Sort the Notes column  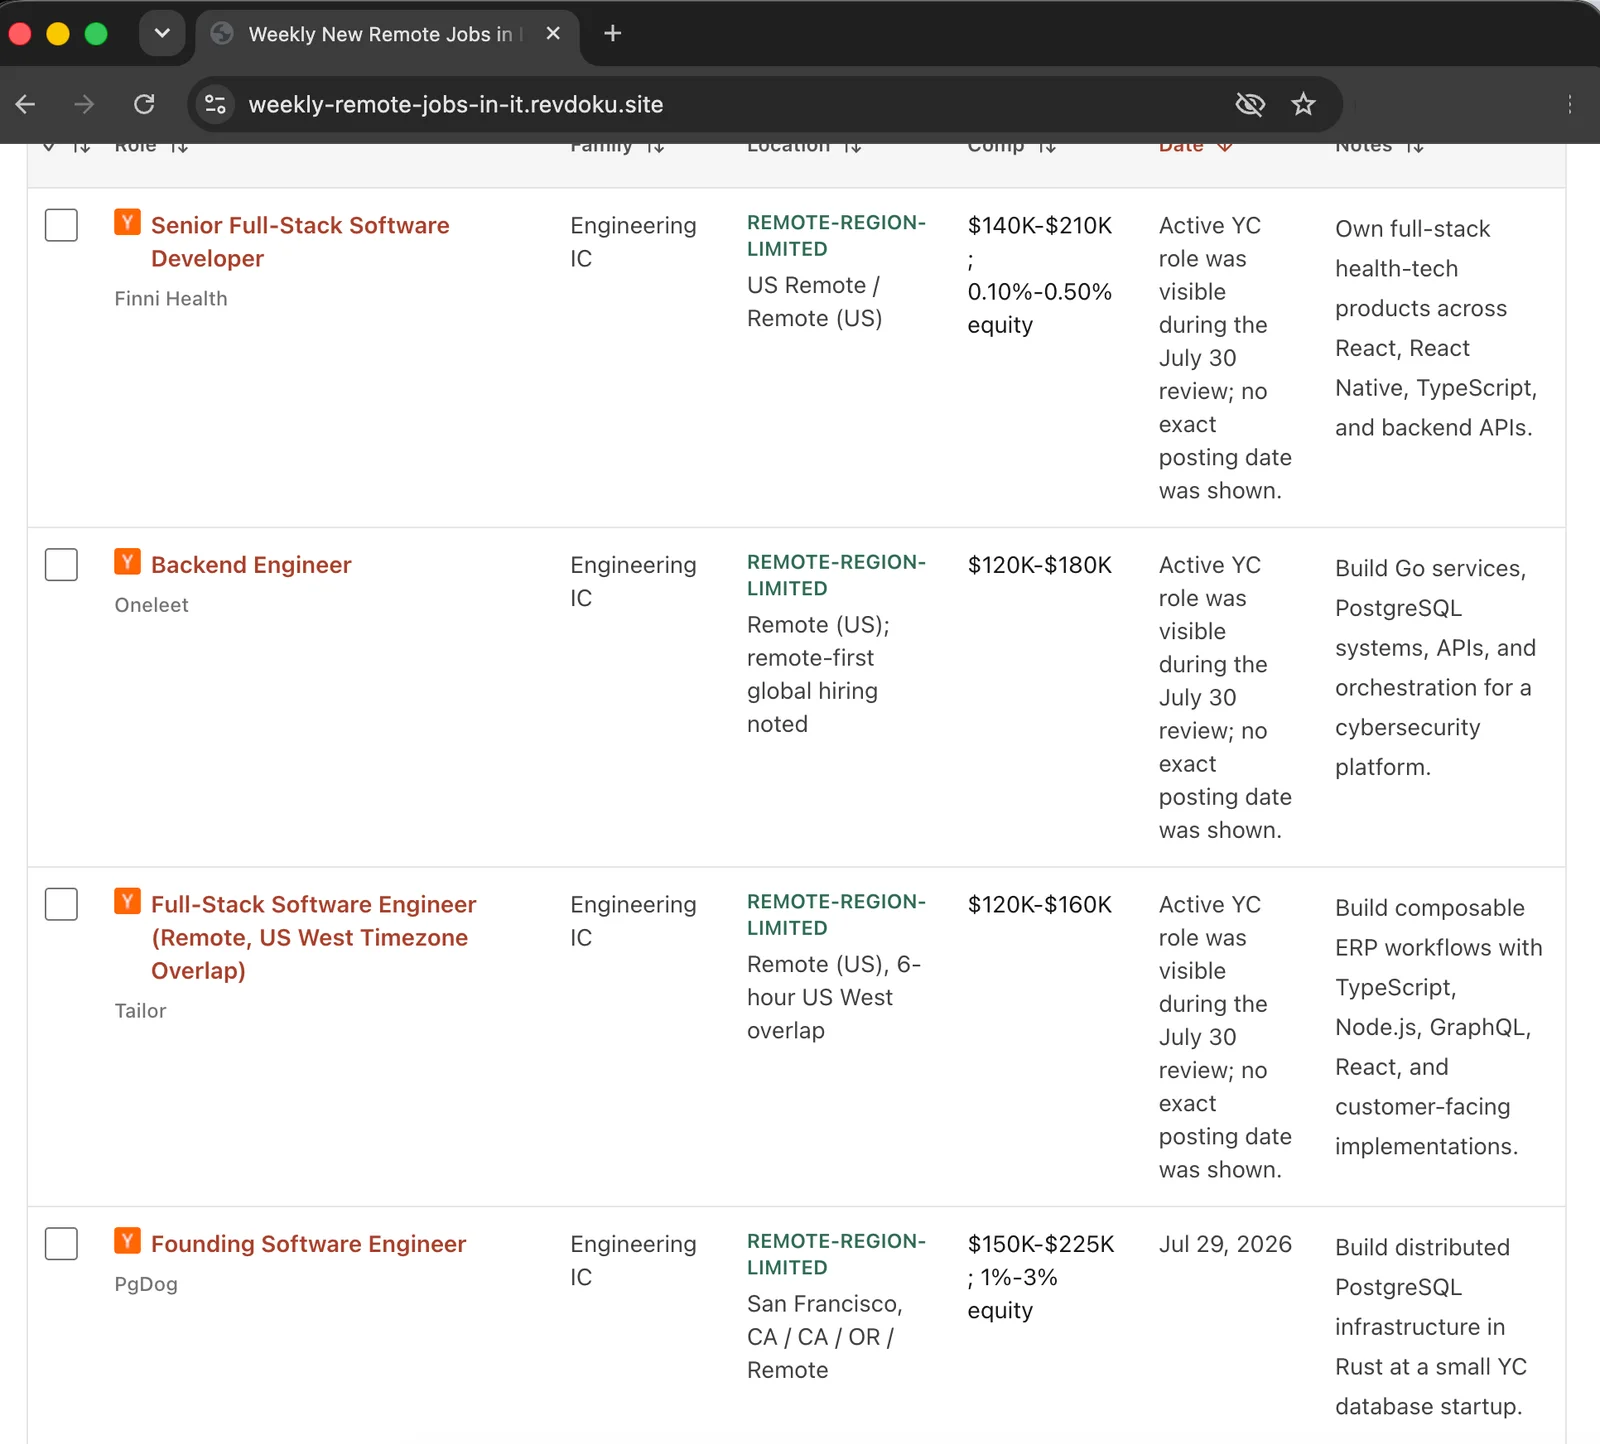(1415, 147)
